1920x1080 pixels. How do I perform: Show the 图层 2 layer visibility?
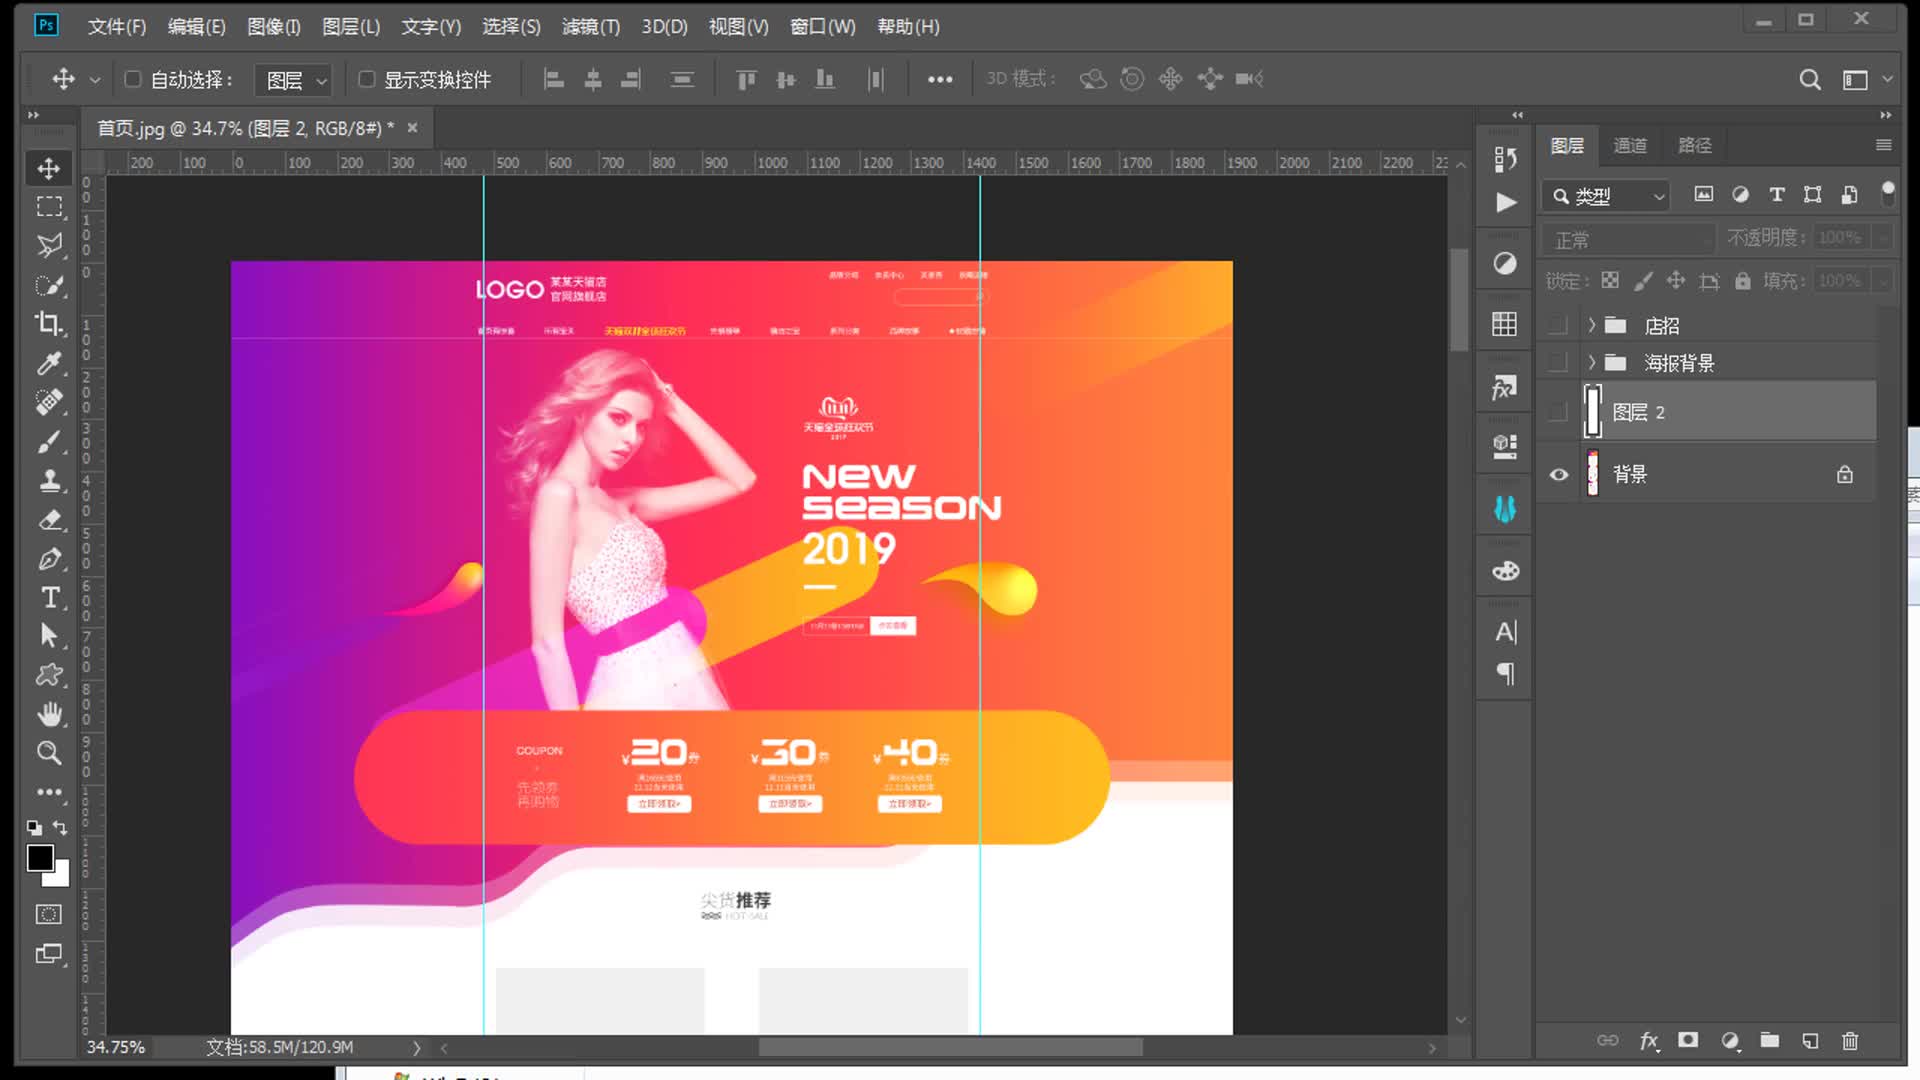tap(1558, 411)
